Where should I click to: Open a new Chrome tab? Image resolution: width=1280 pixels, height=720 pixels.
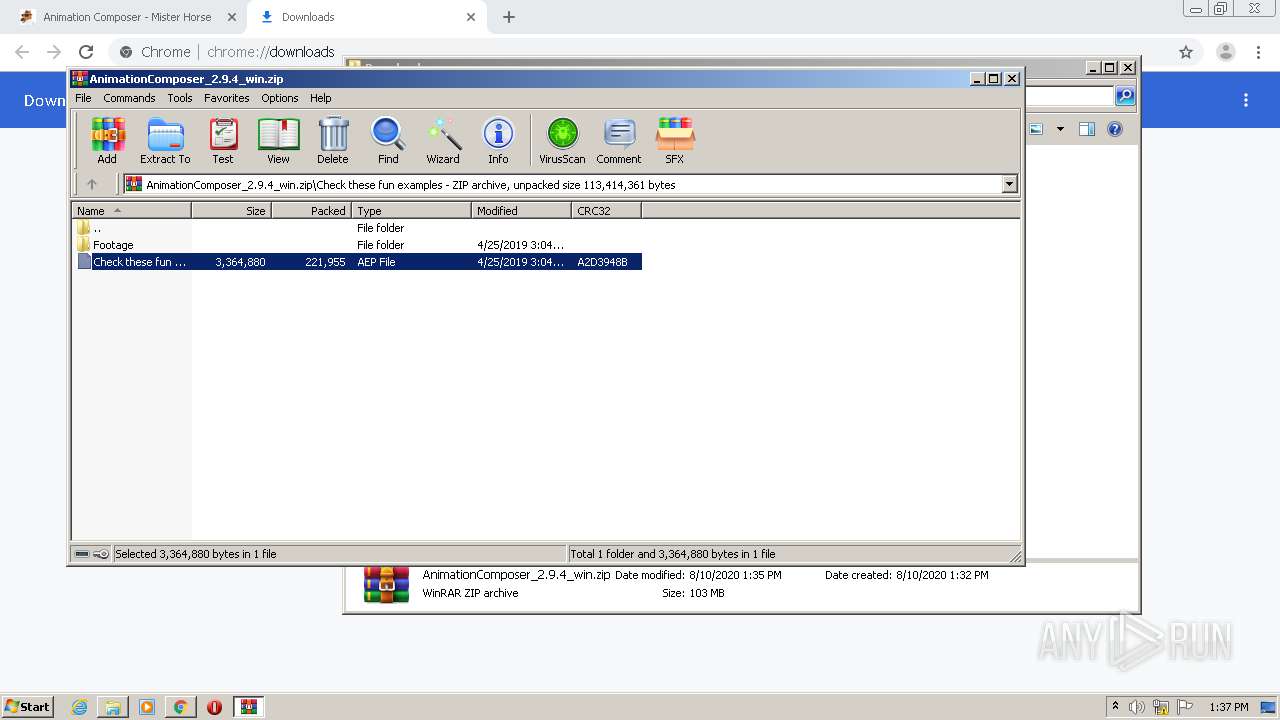click(509, 17)
